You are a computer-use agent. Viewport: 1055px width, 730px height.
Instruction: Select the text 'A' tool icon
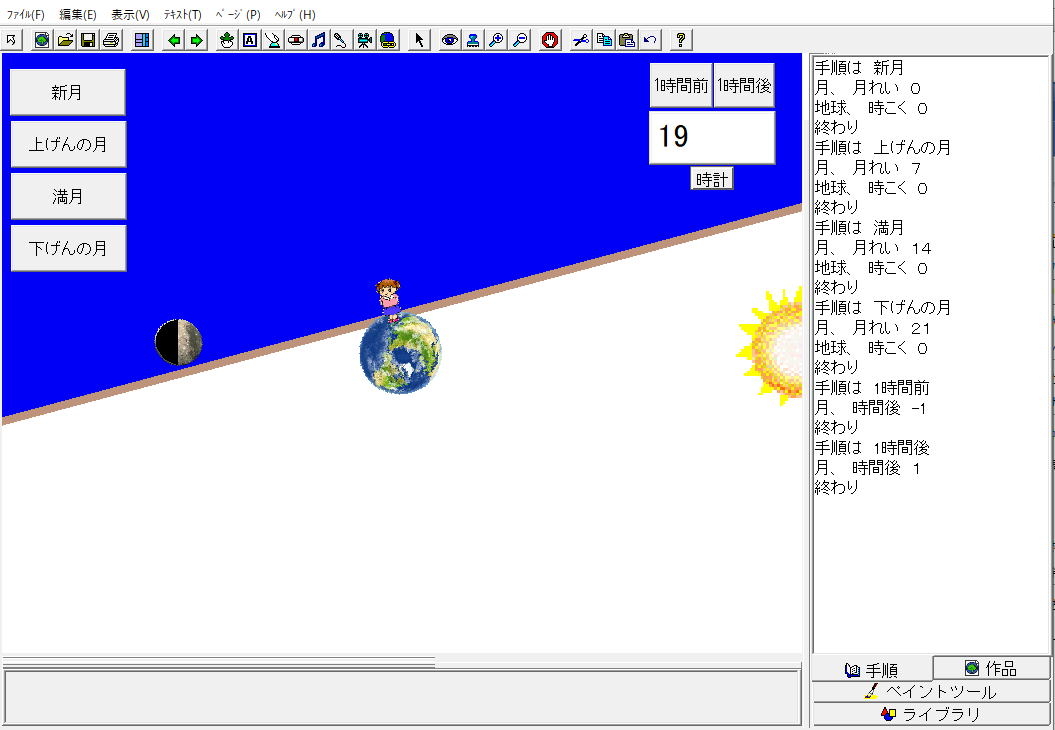(250, 40)
